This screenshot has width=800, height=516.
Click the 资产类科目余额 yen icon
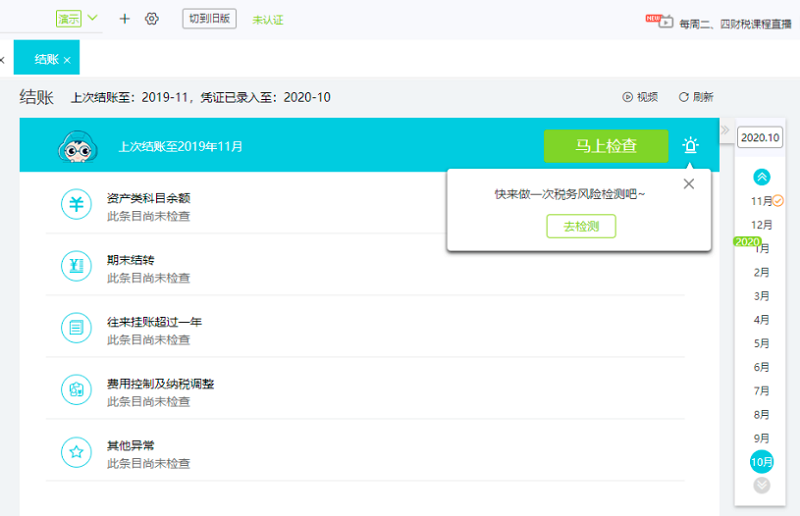click(76, 206)
